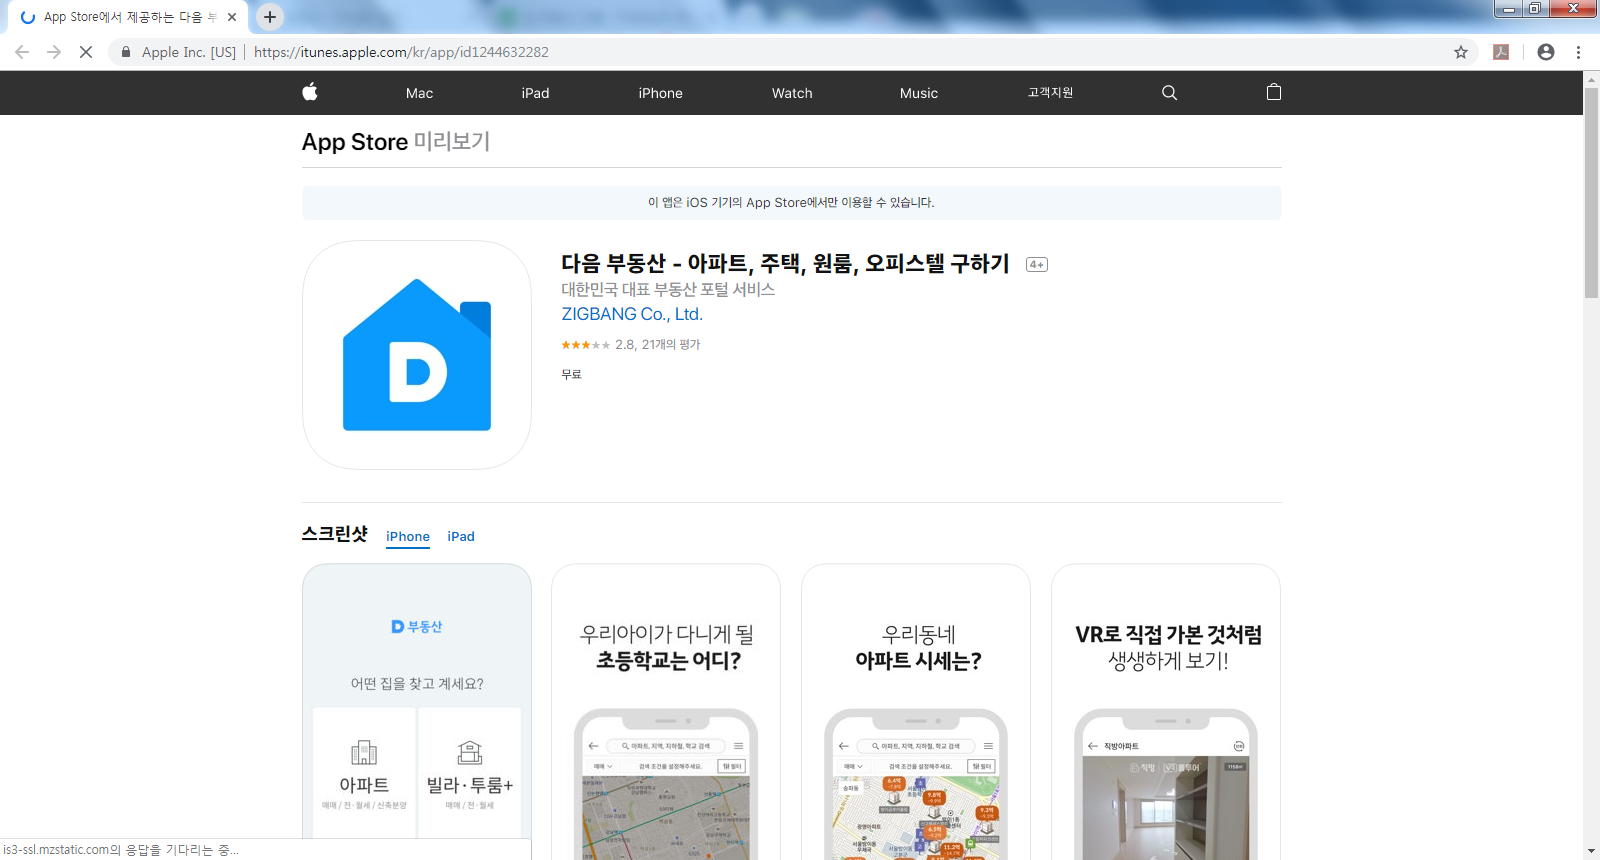The width and height of the screenshot is (1600, 860).
Task: Open the Chrome profile avatar icon
Action: click(1546, 52)
